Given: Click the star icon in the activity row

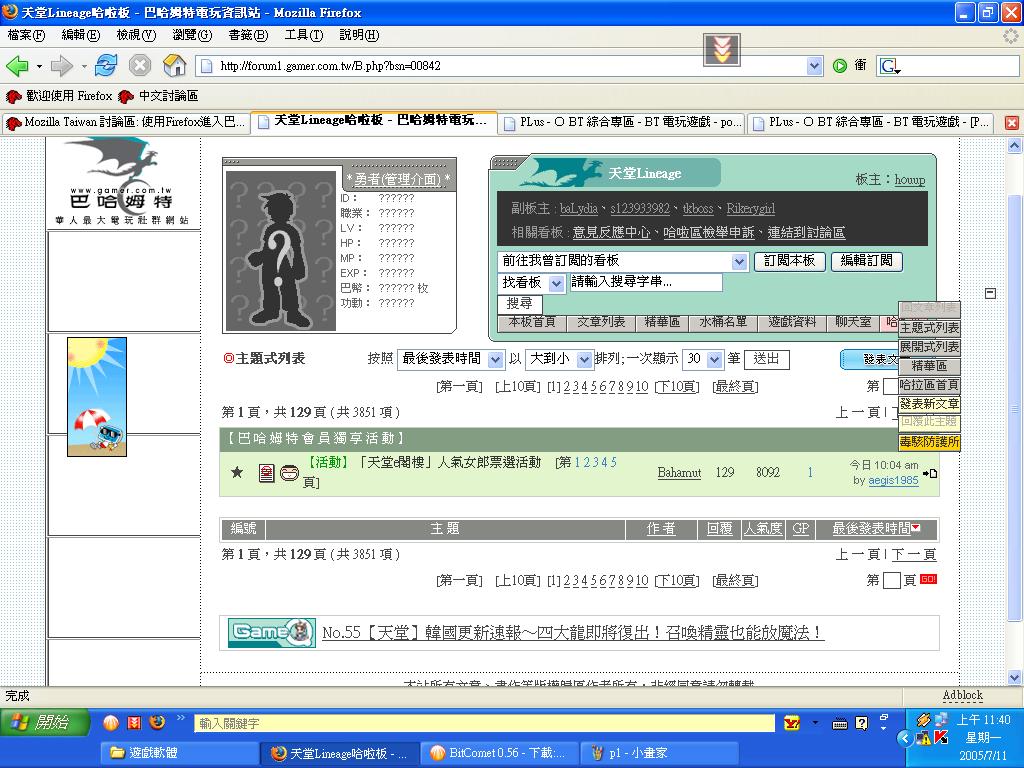Looking at the screenshot, I should click(x=237, y=472).
